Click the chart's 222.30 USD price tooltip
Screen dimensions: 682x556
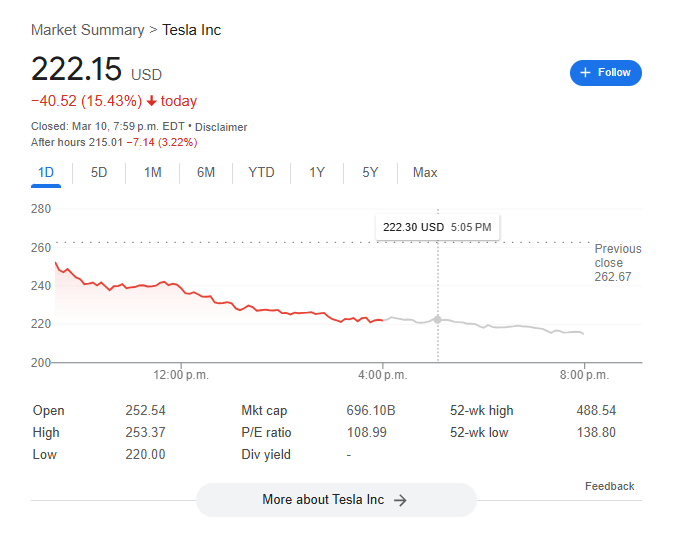437,227
